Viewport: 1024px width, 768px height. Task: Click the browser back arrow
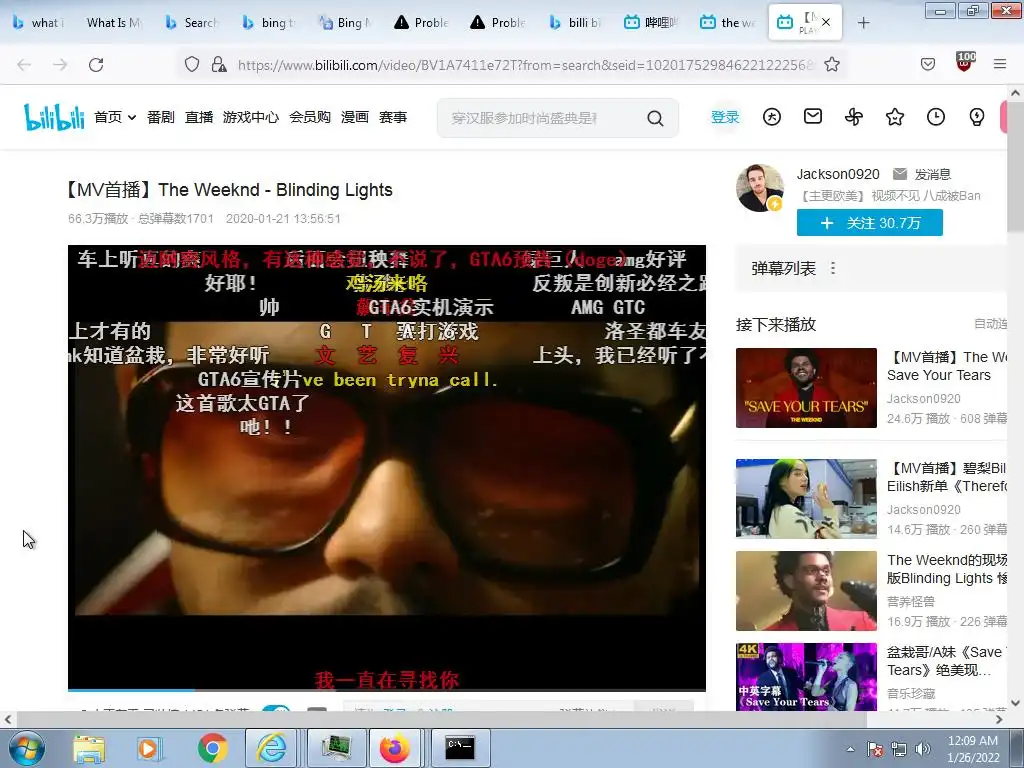tap(24, 65)
